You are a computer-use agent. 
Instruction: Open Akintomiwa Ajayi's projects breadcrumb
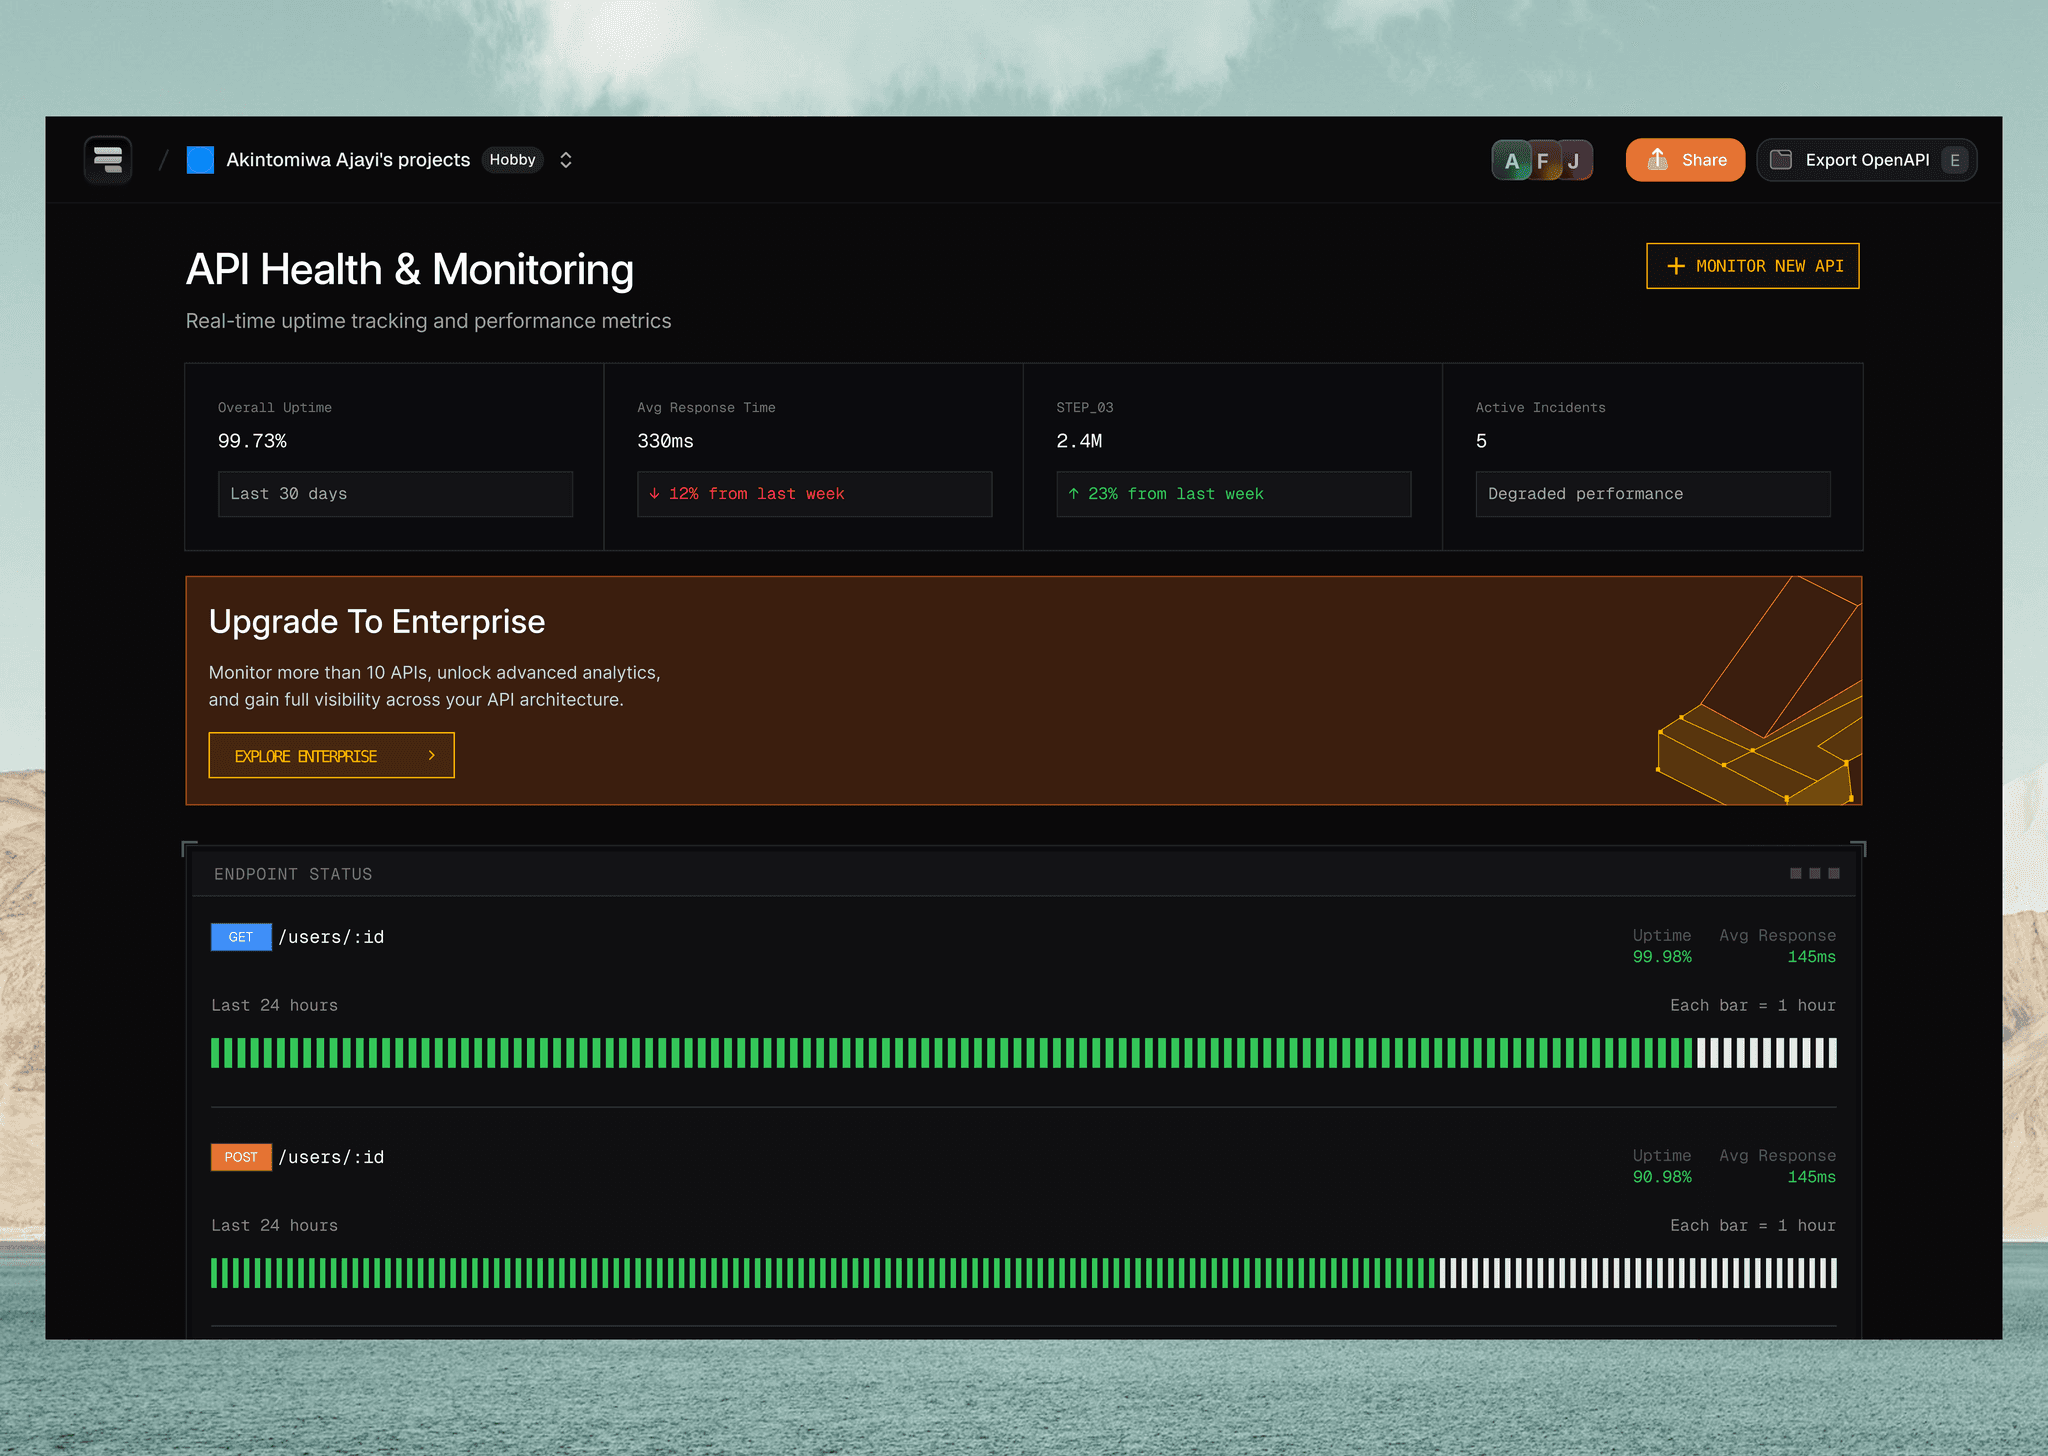pyautogui.click(x=347, y=160)
